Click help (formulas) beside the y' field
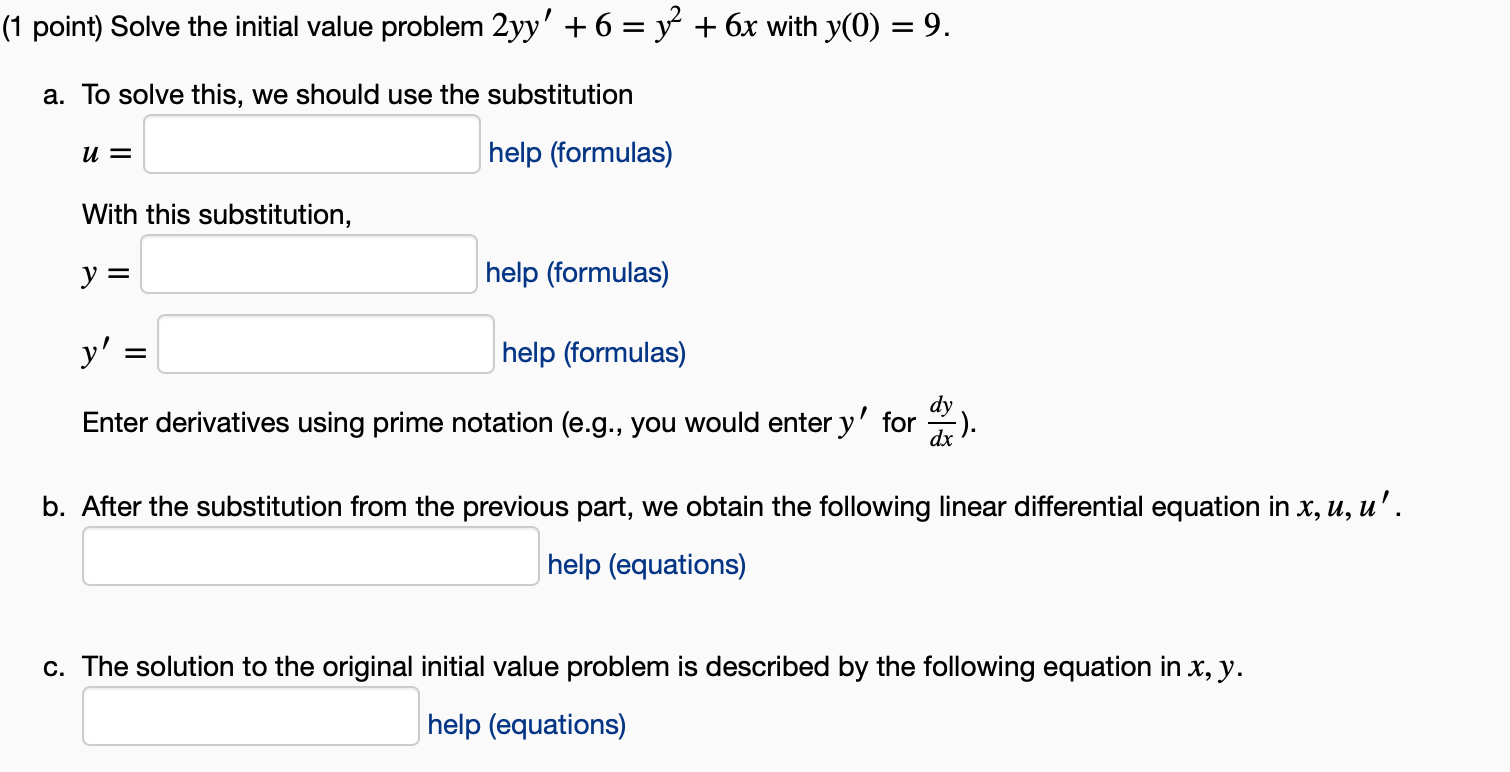The height and width of the screenshot is (772, 1510). tap(592, 352)
